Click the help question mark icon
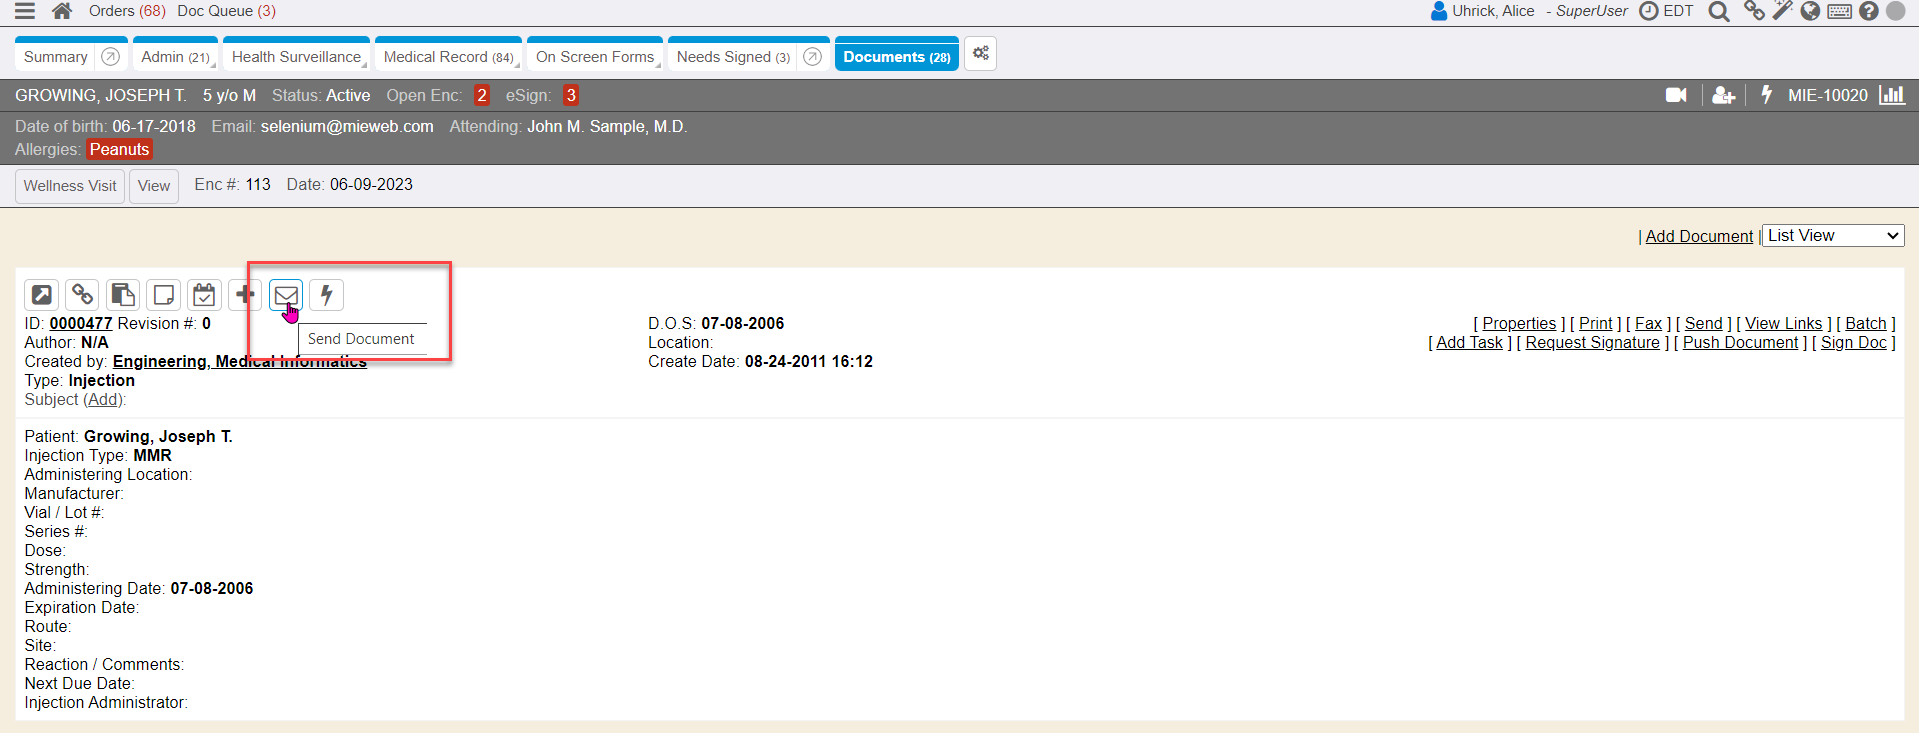The width and height of the screenshot is (1919, 733). click(x=1868, y=12)
